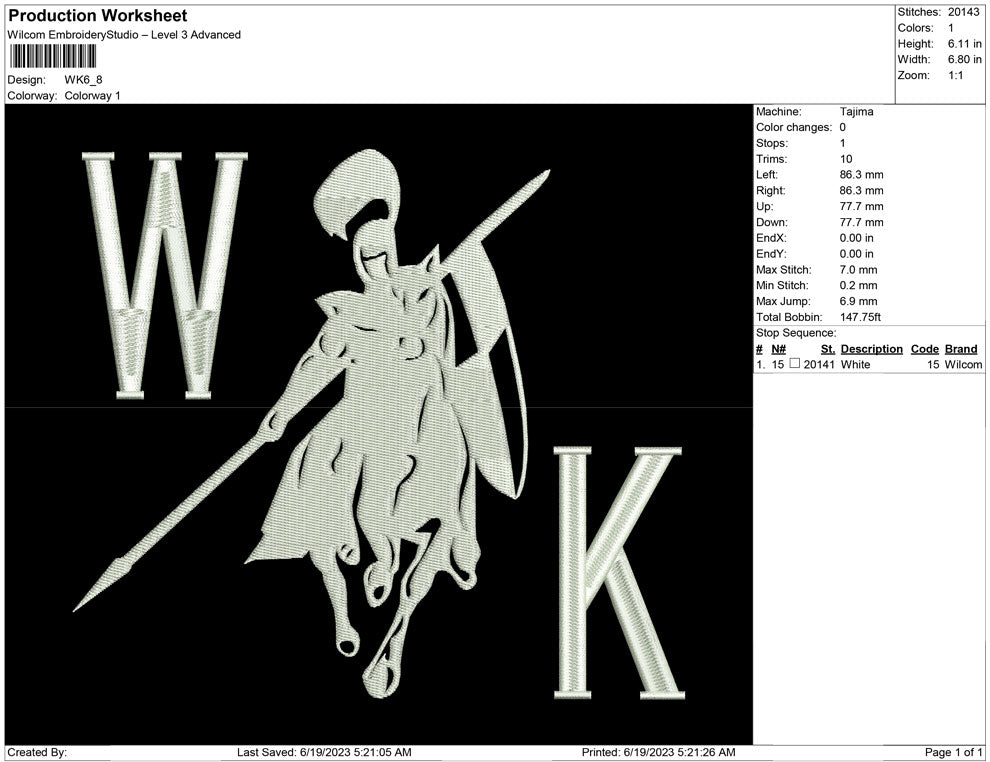
Task: Click the Last Saved timestamp in footer
Action: tap(324, 752)
